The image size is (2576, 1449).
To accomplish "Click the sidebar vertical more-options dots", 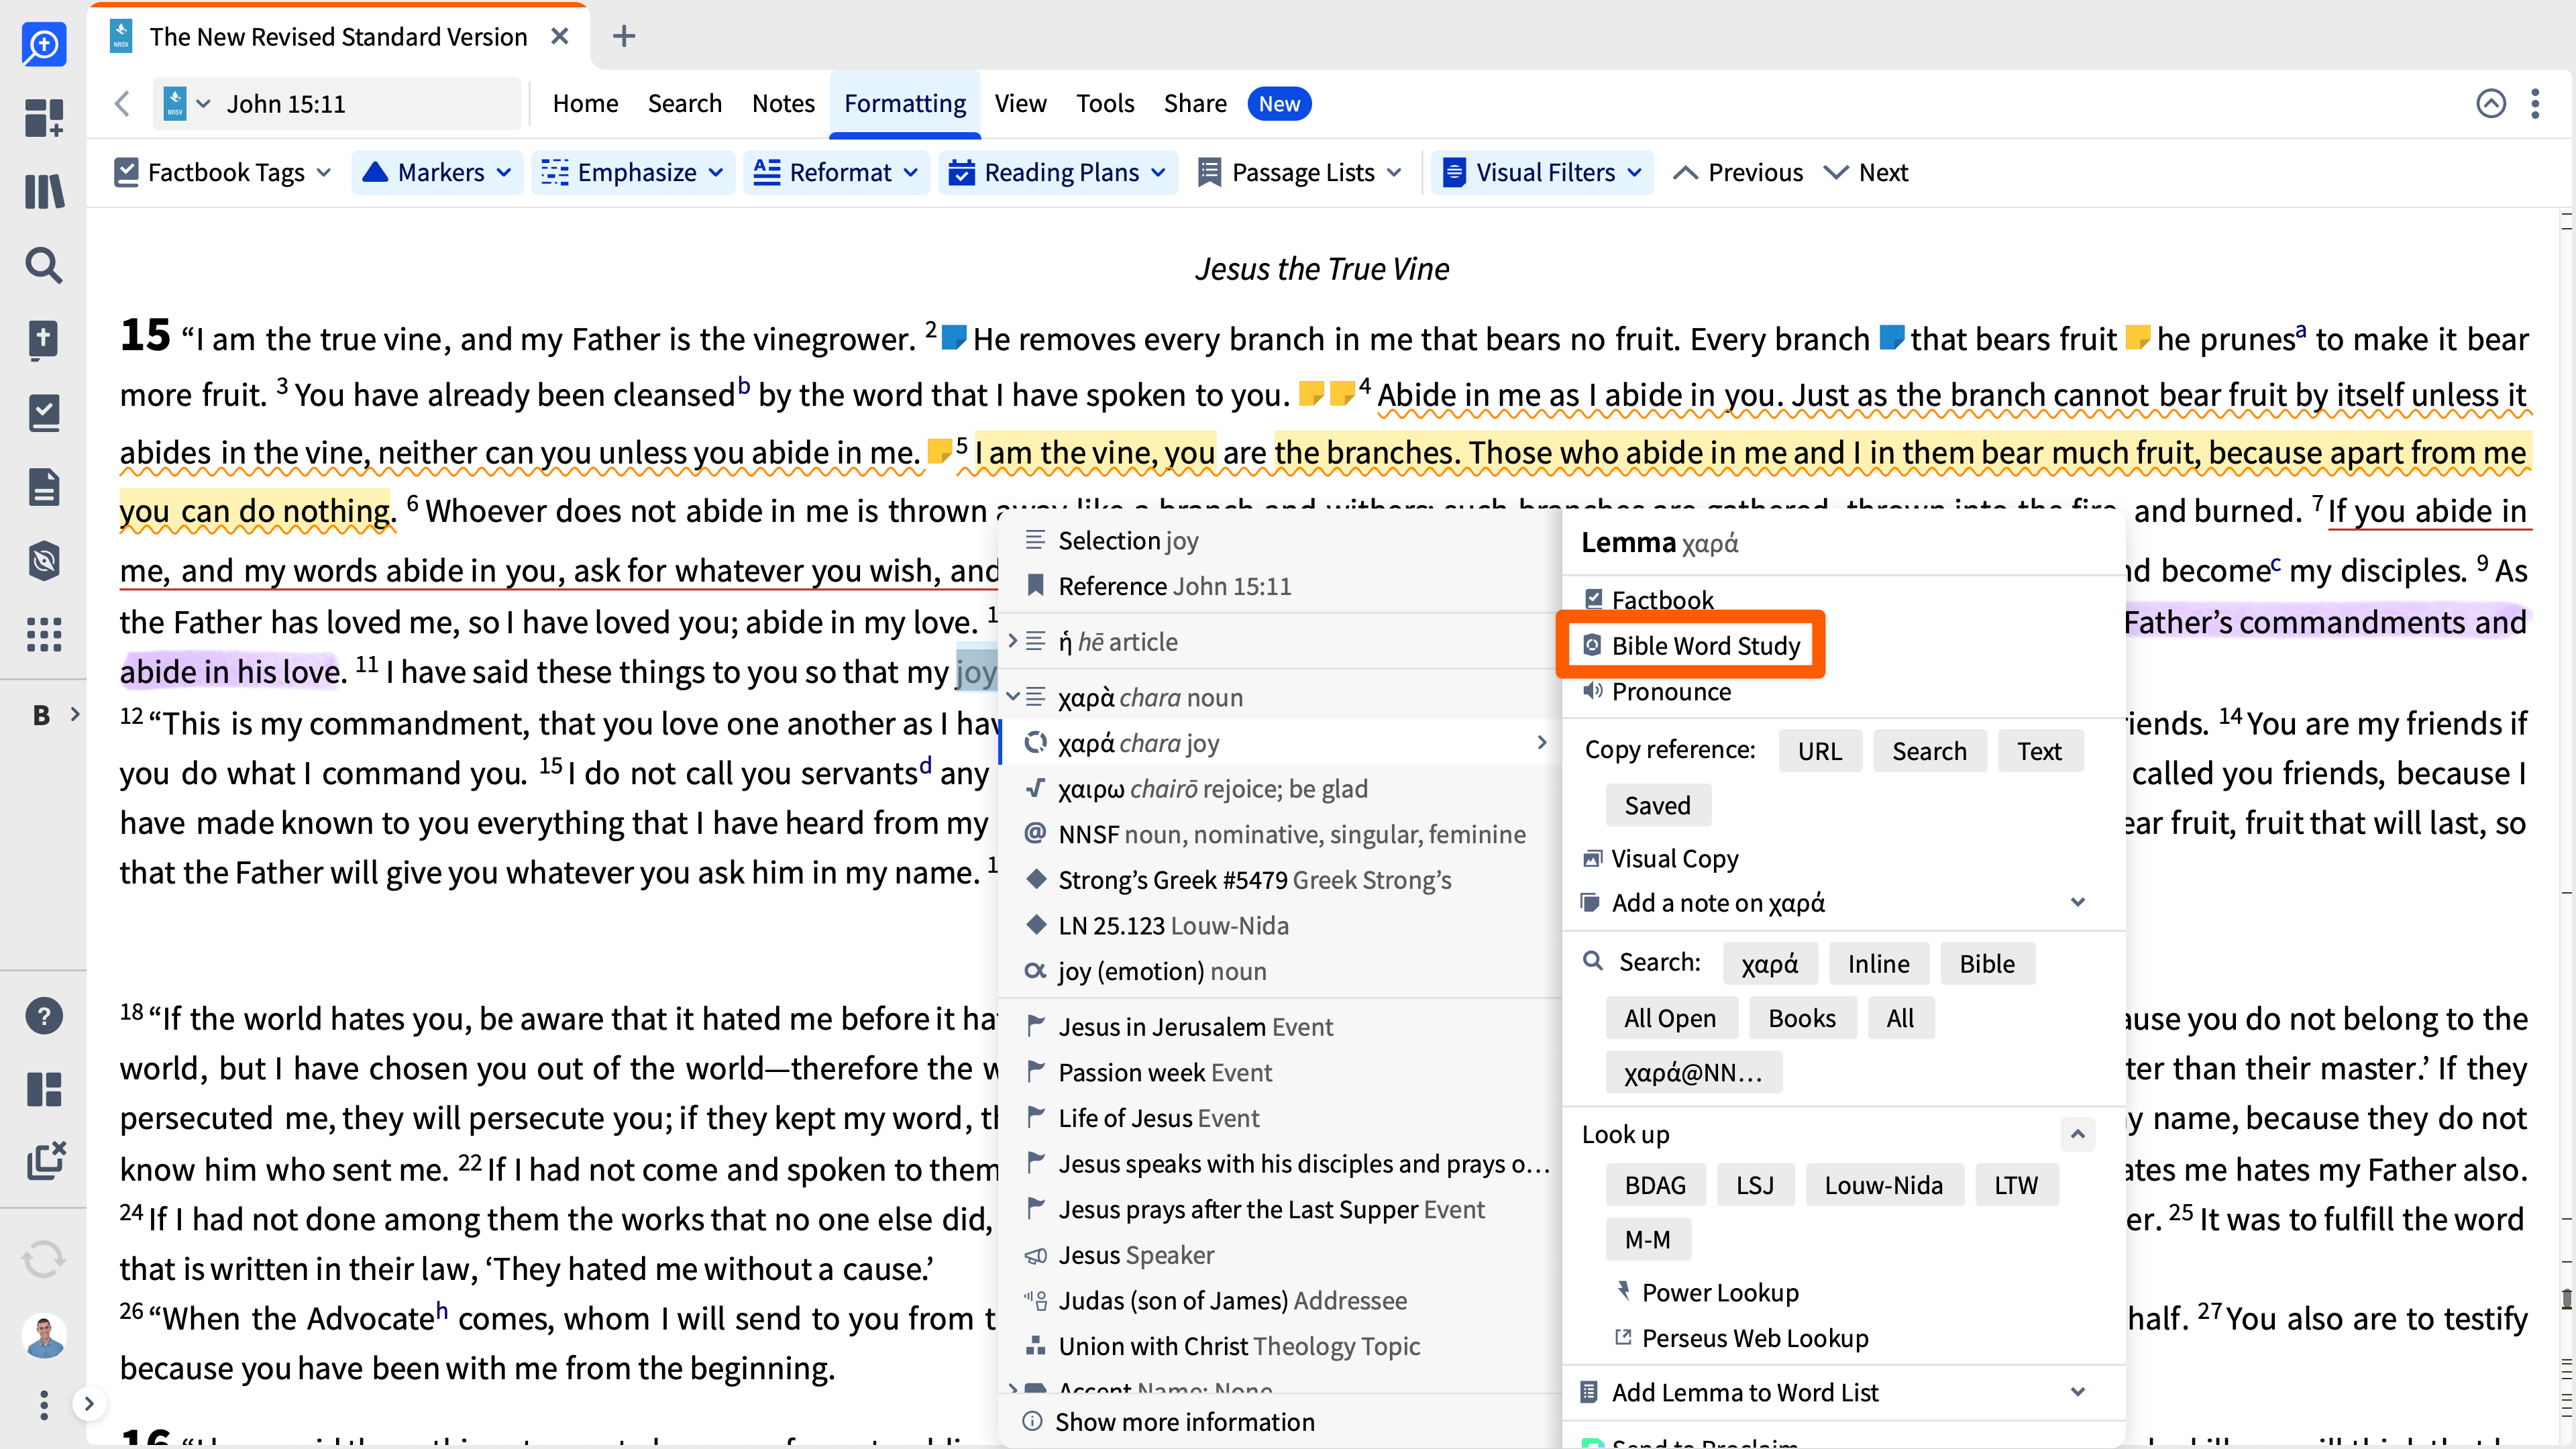I will (44, 1404).
